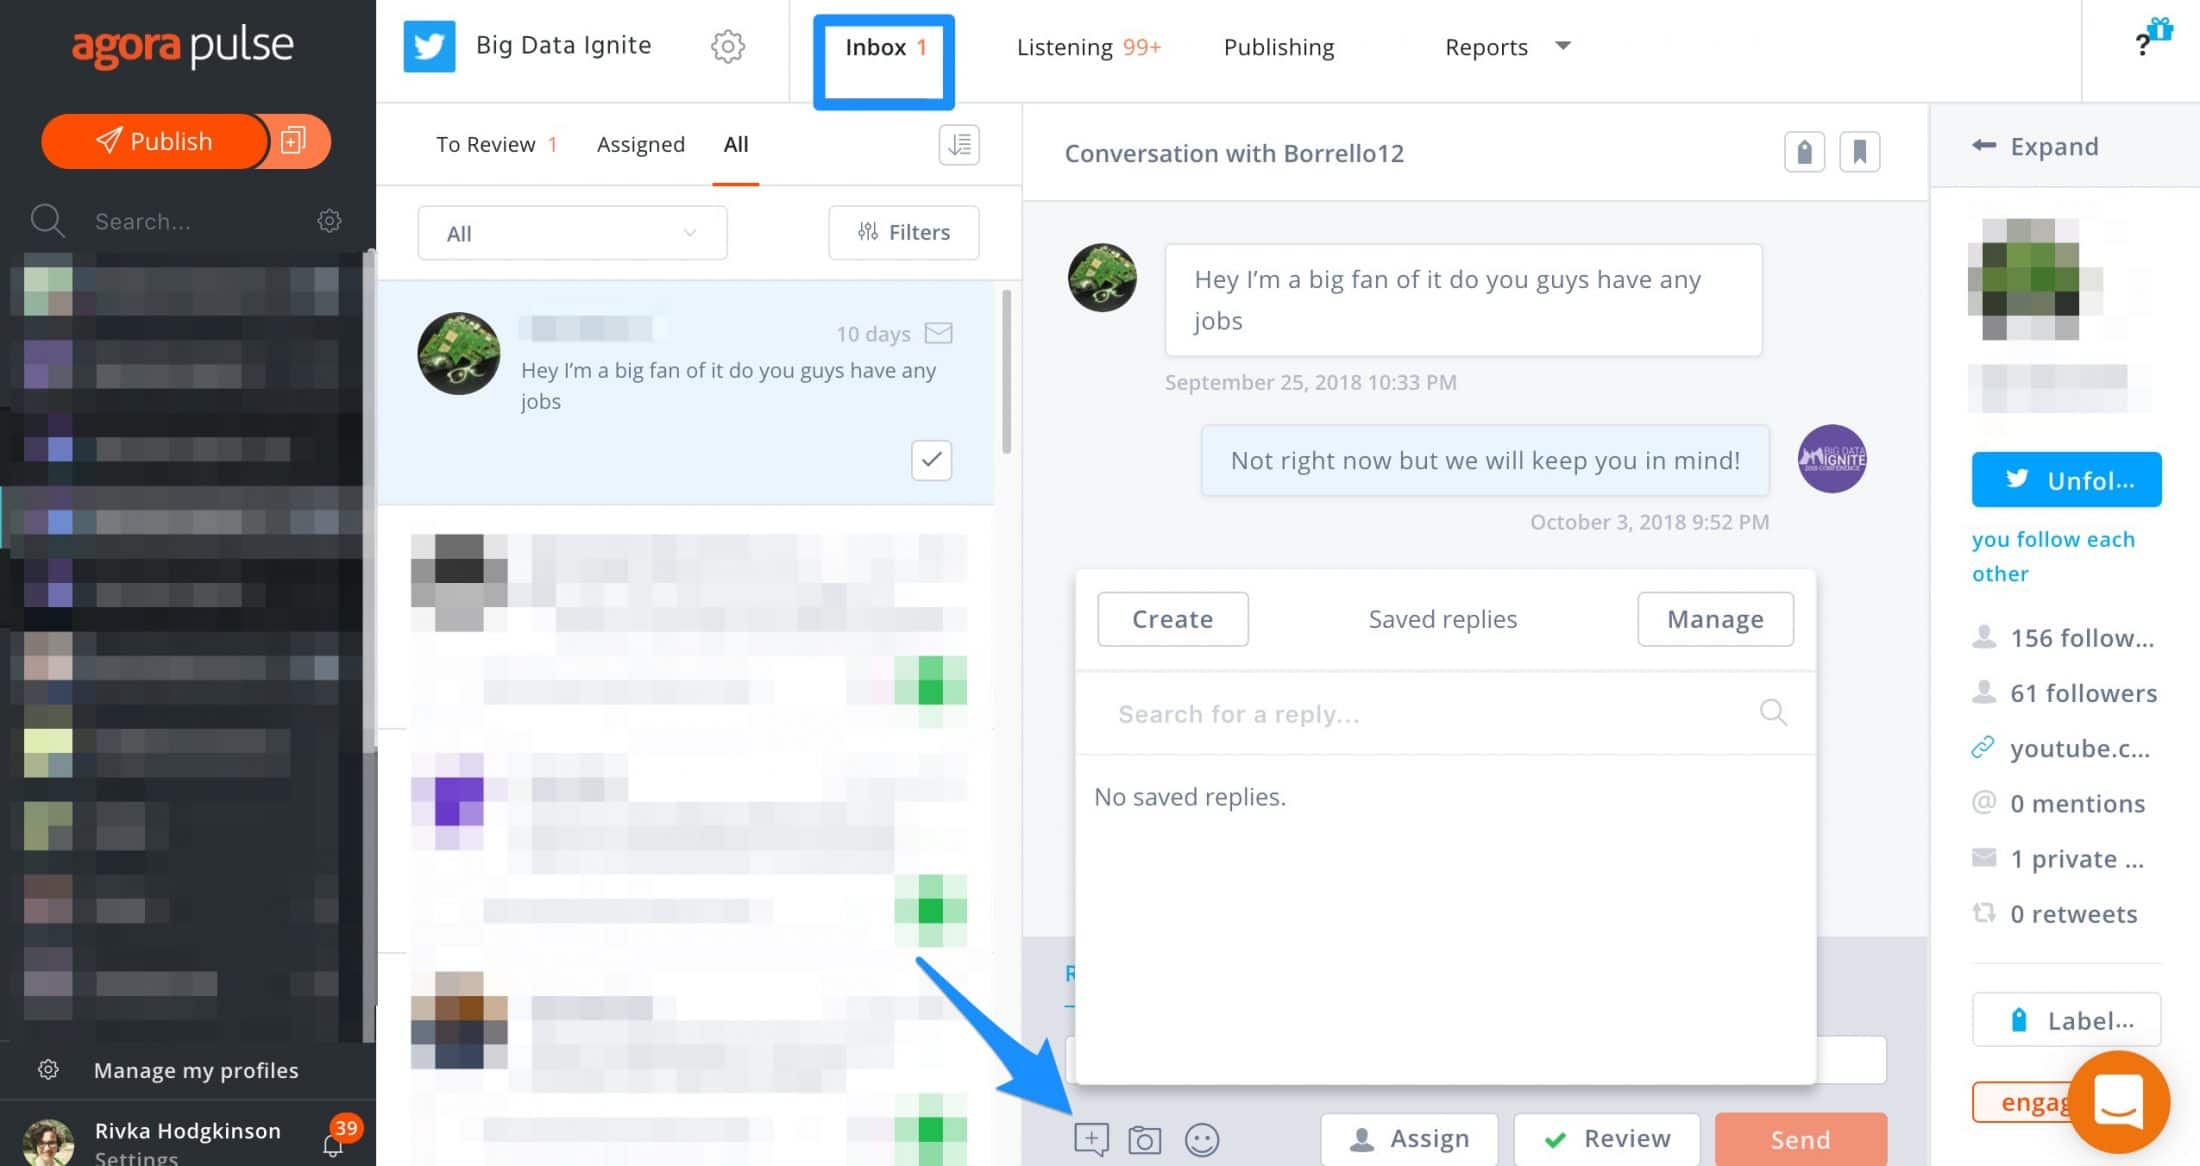The image size is (2200, 1166).
Task: Open the emoji smiley picker
Action: tap(1201, 1140)
